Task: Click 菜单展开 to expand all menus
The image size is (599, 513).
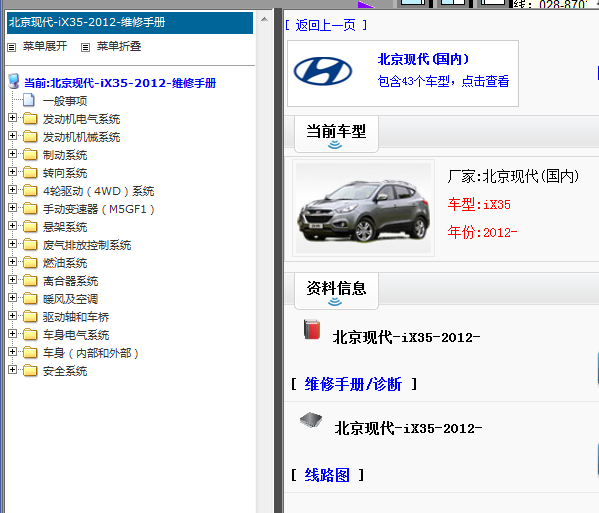Action: click(45, 46)
